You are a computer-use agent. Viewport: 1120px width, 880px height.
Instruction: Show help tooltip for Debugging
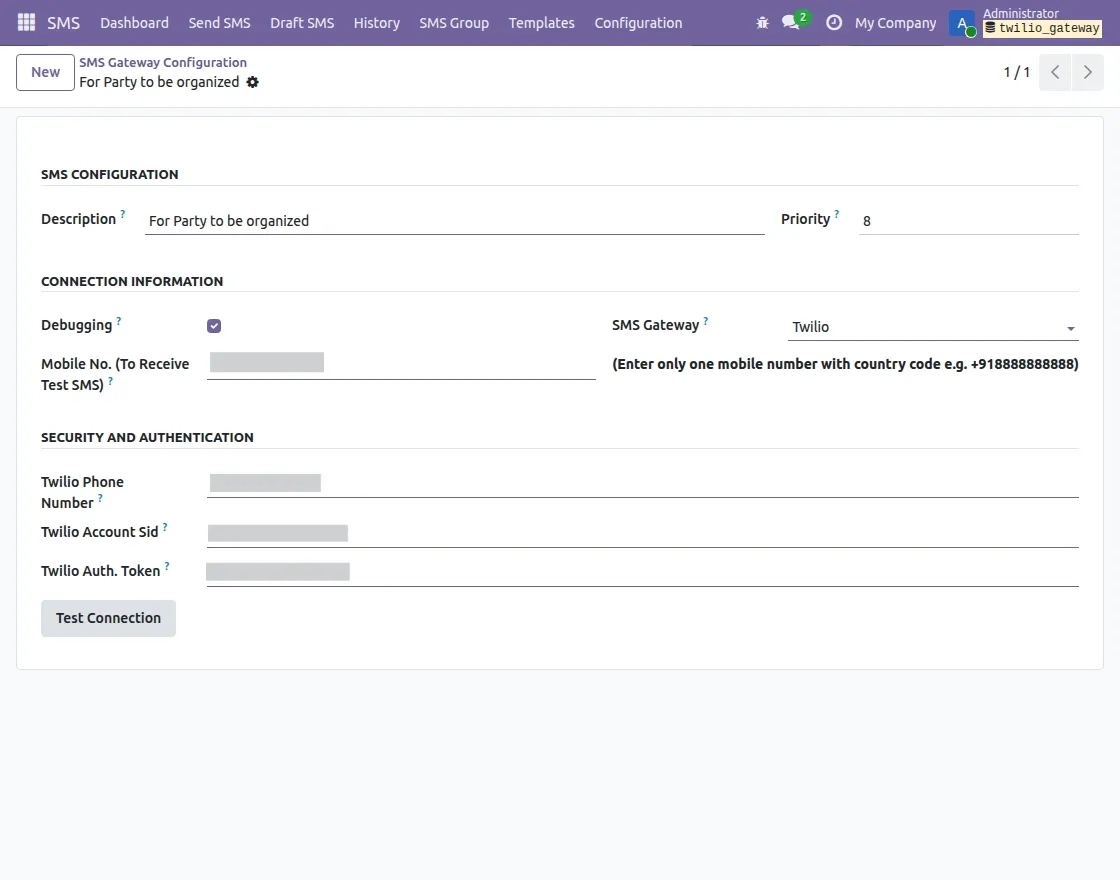119,321
